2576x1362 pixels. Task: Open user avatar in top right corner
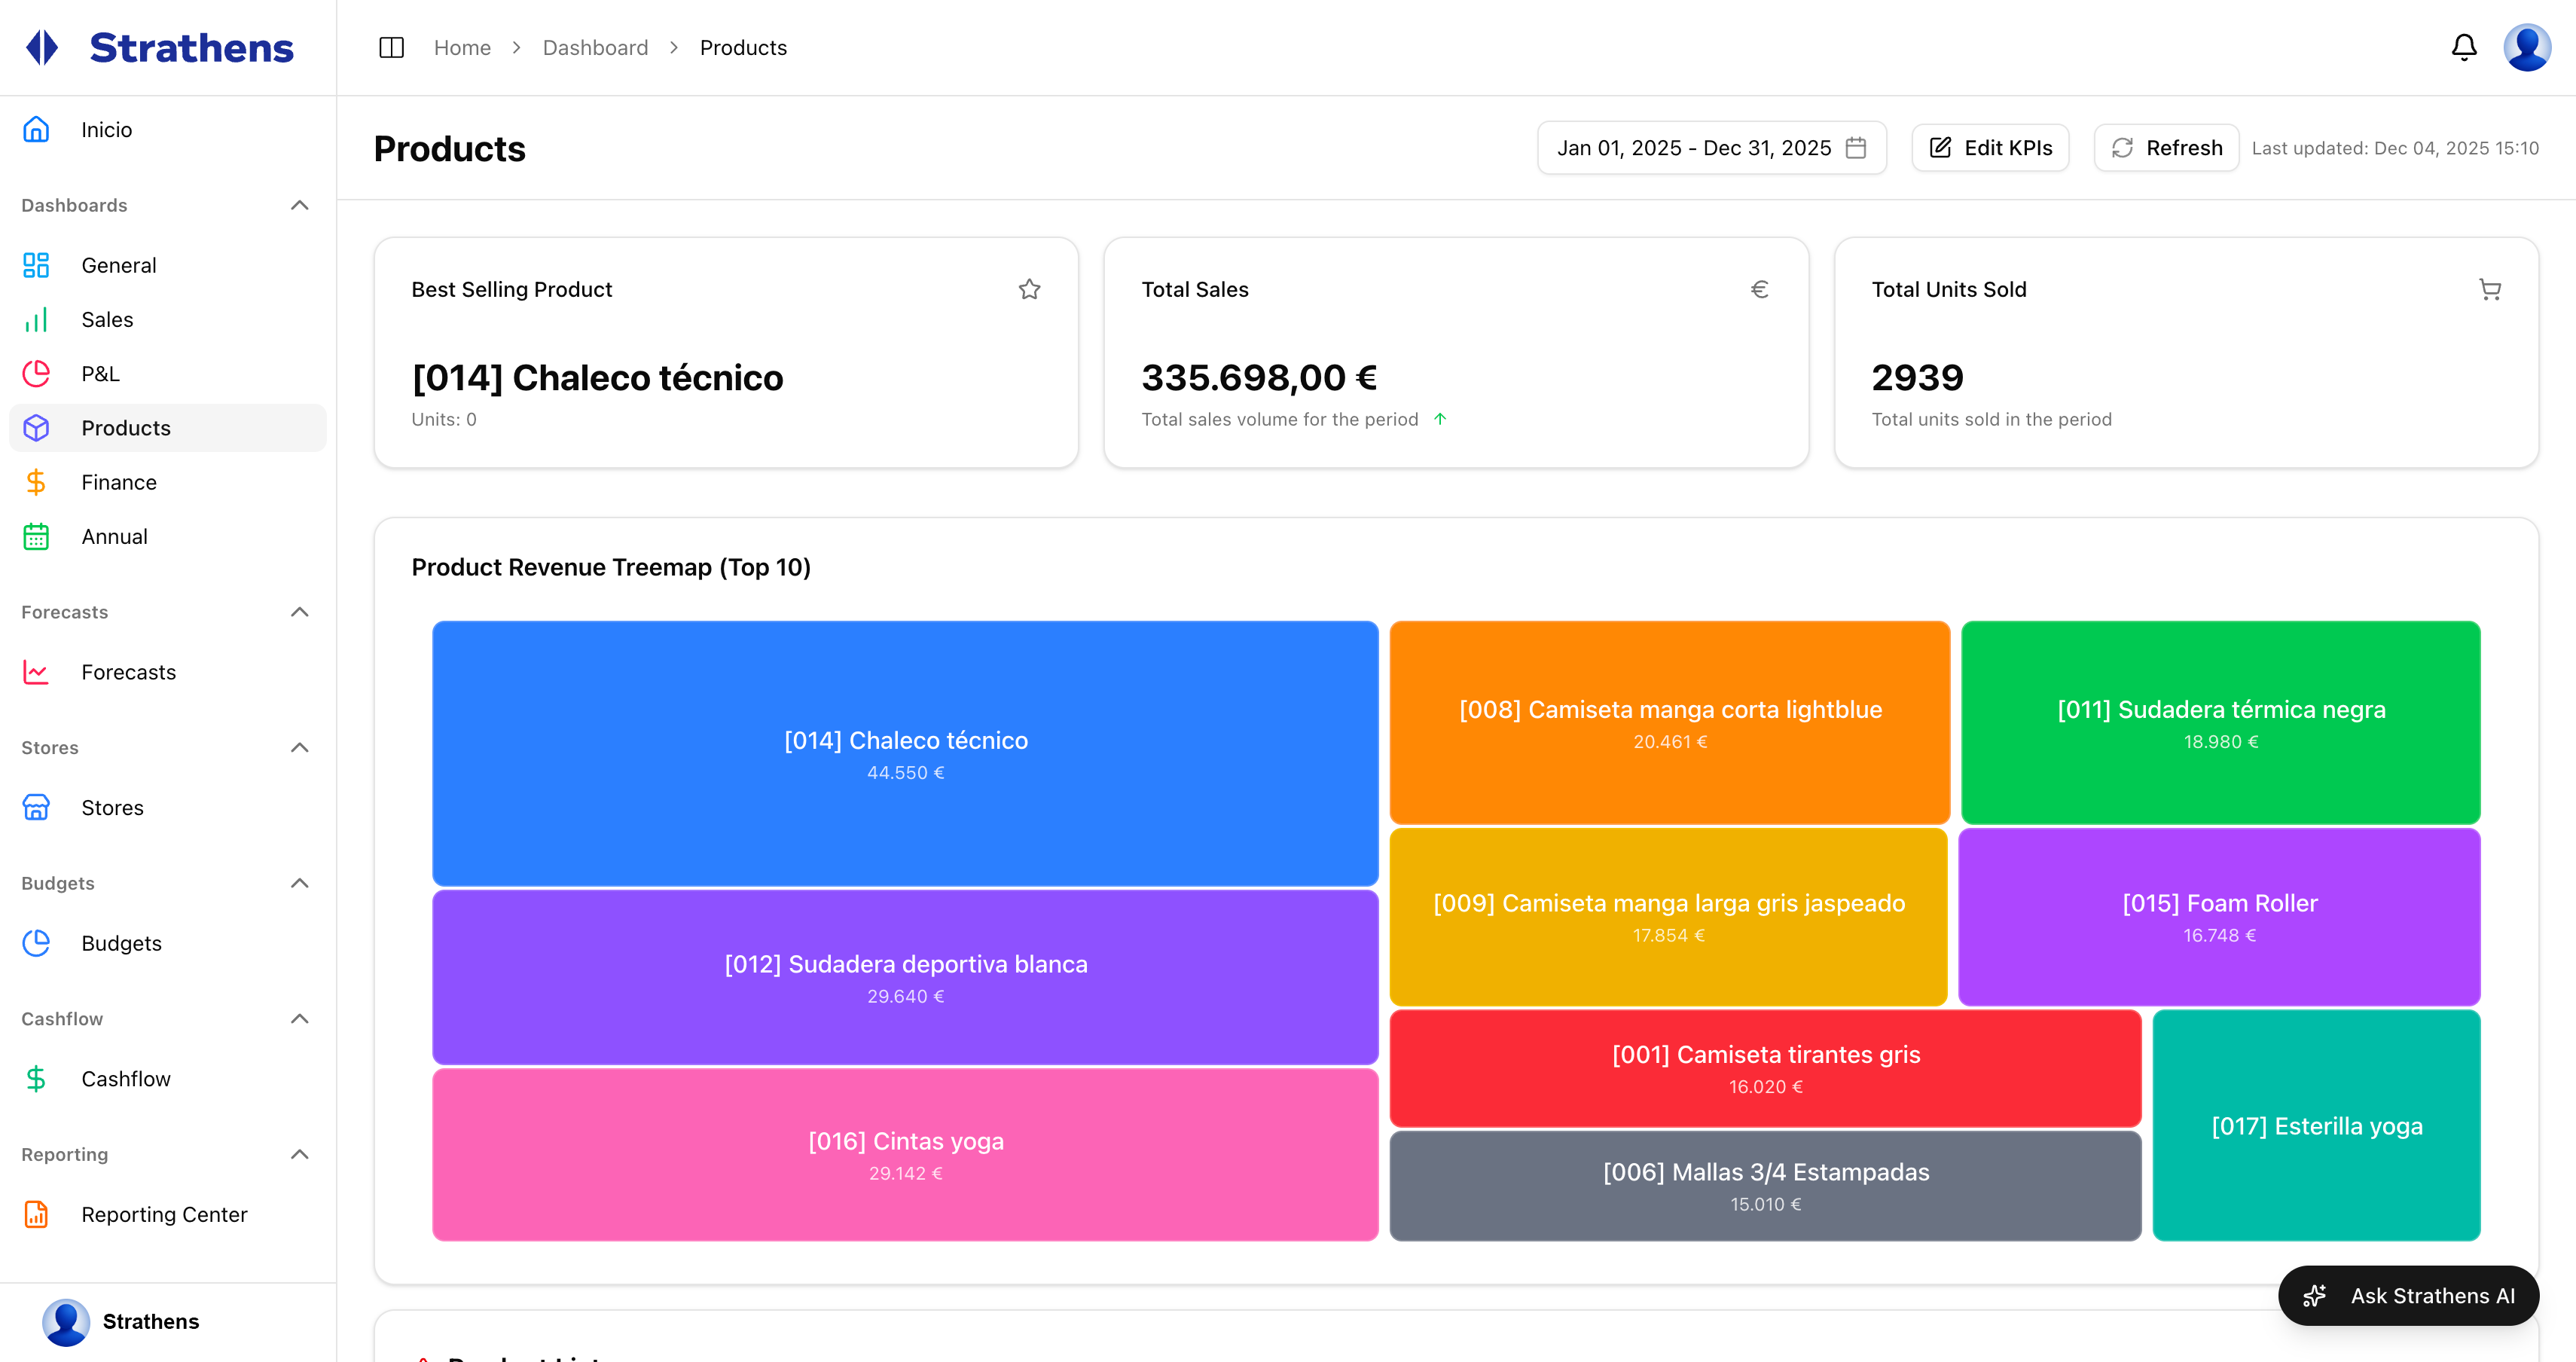[2526, 47]
